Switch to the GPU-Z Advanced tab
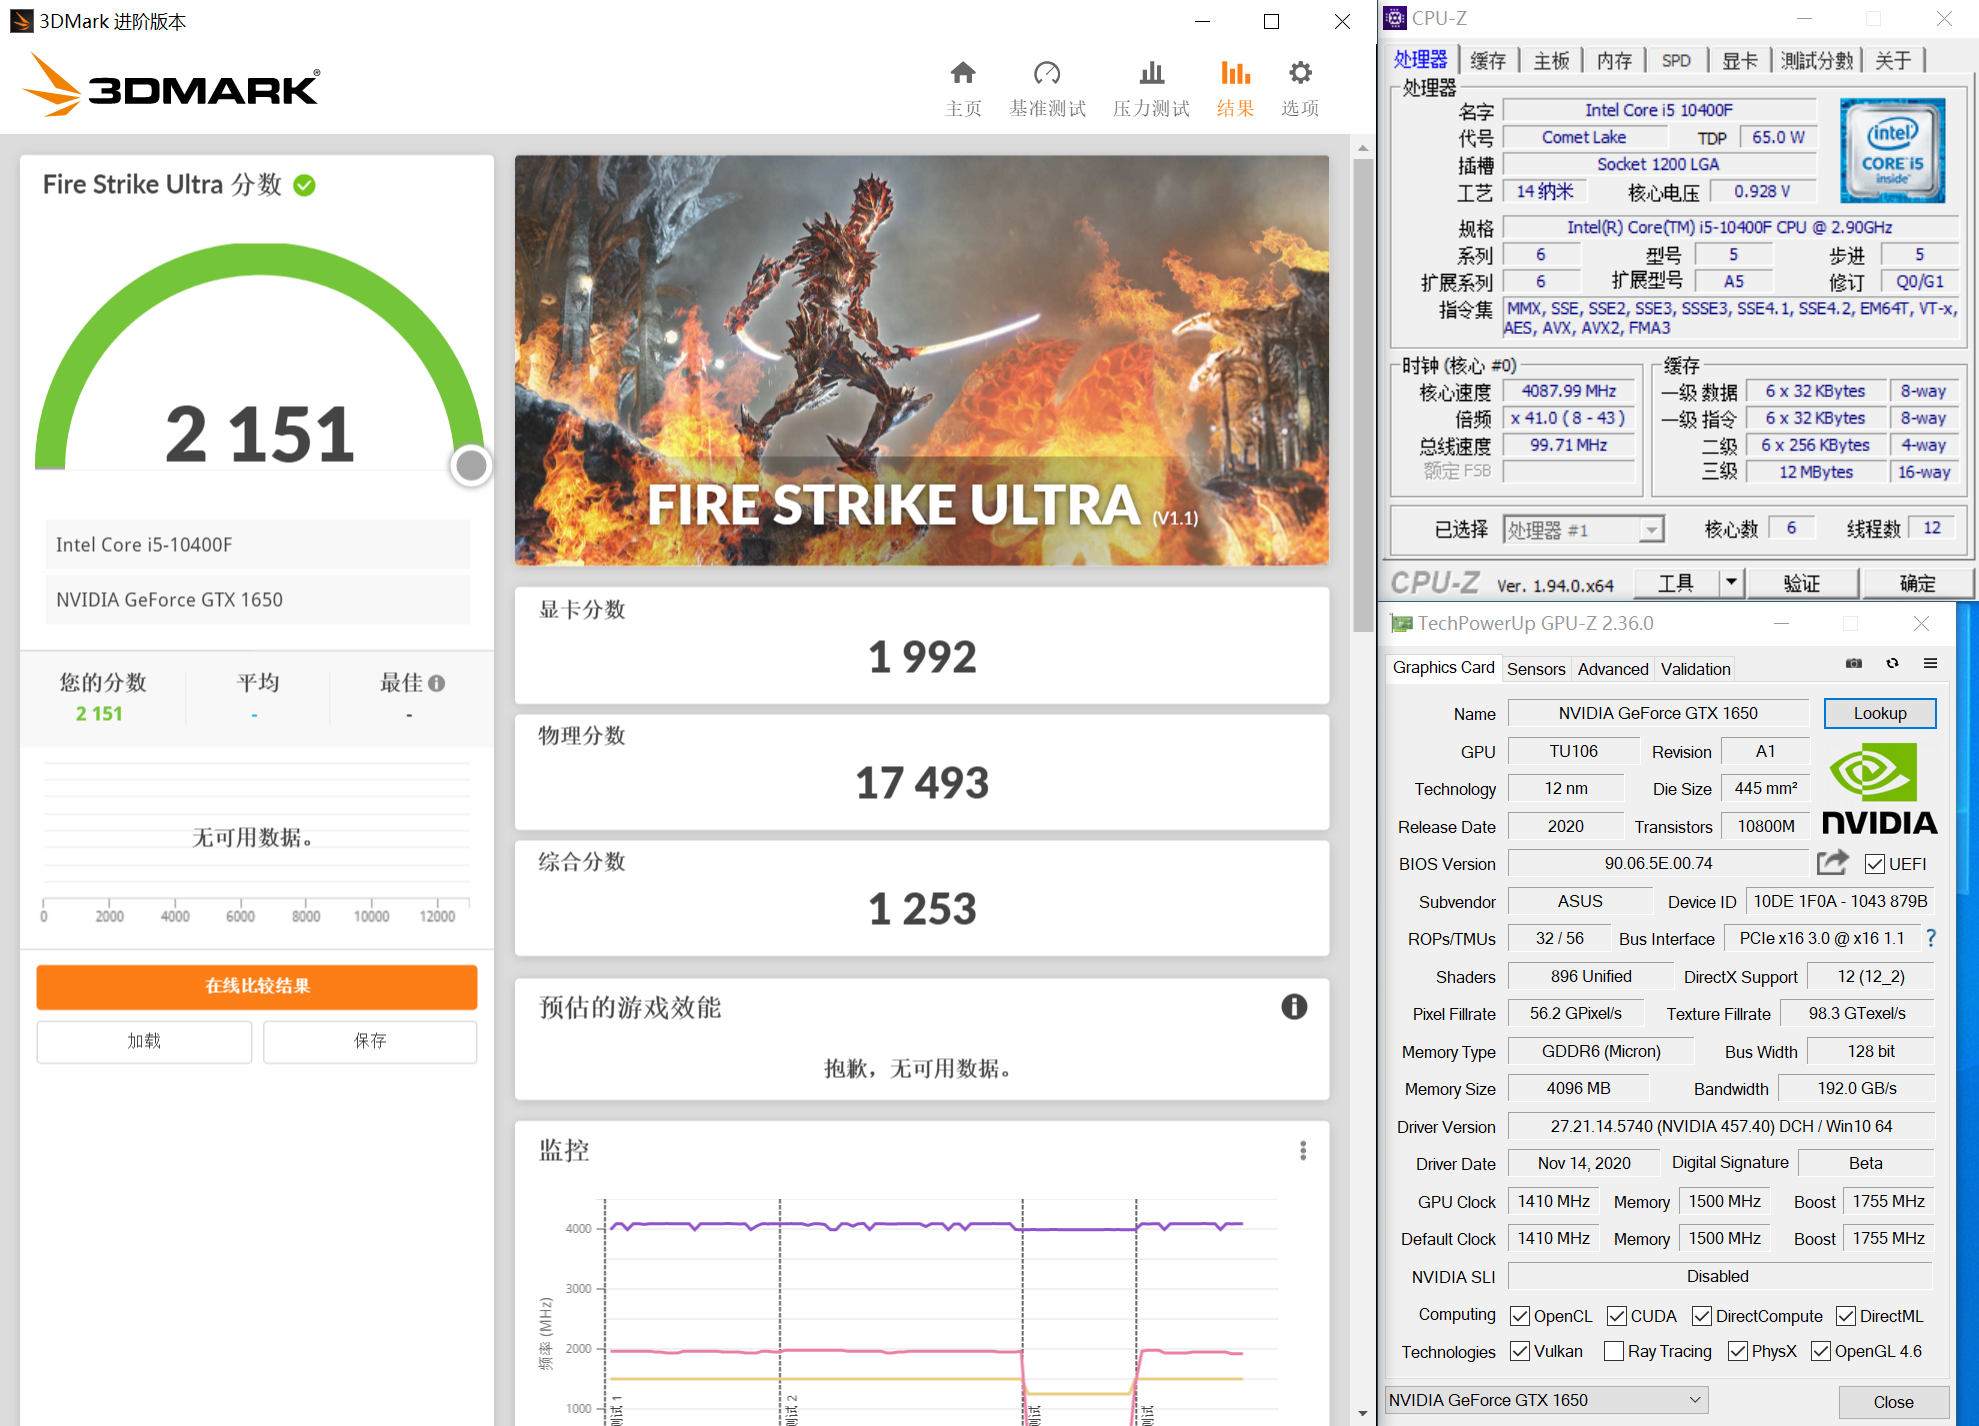Viewport: 1979px width, 1426px height. tap(1613, 669)
